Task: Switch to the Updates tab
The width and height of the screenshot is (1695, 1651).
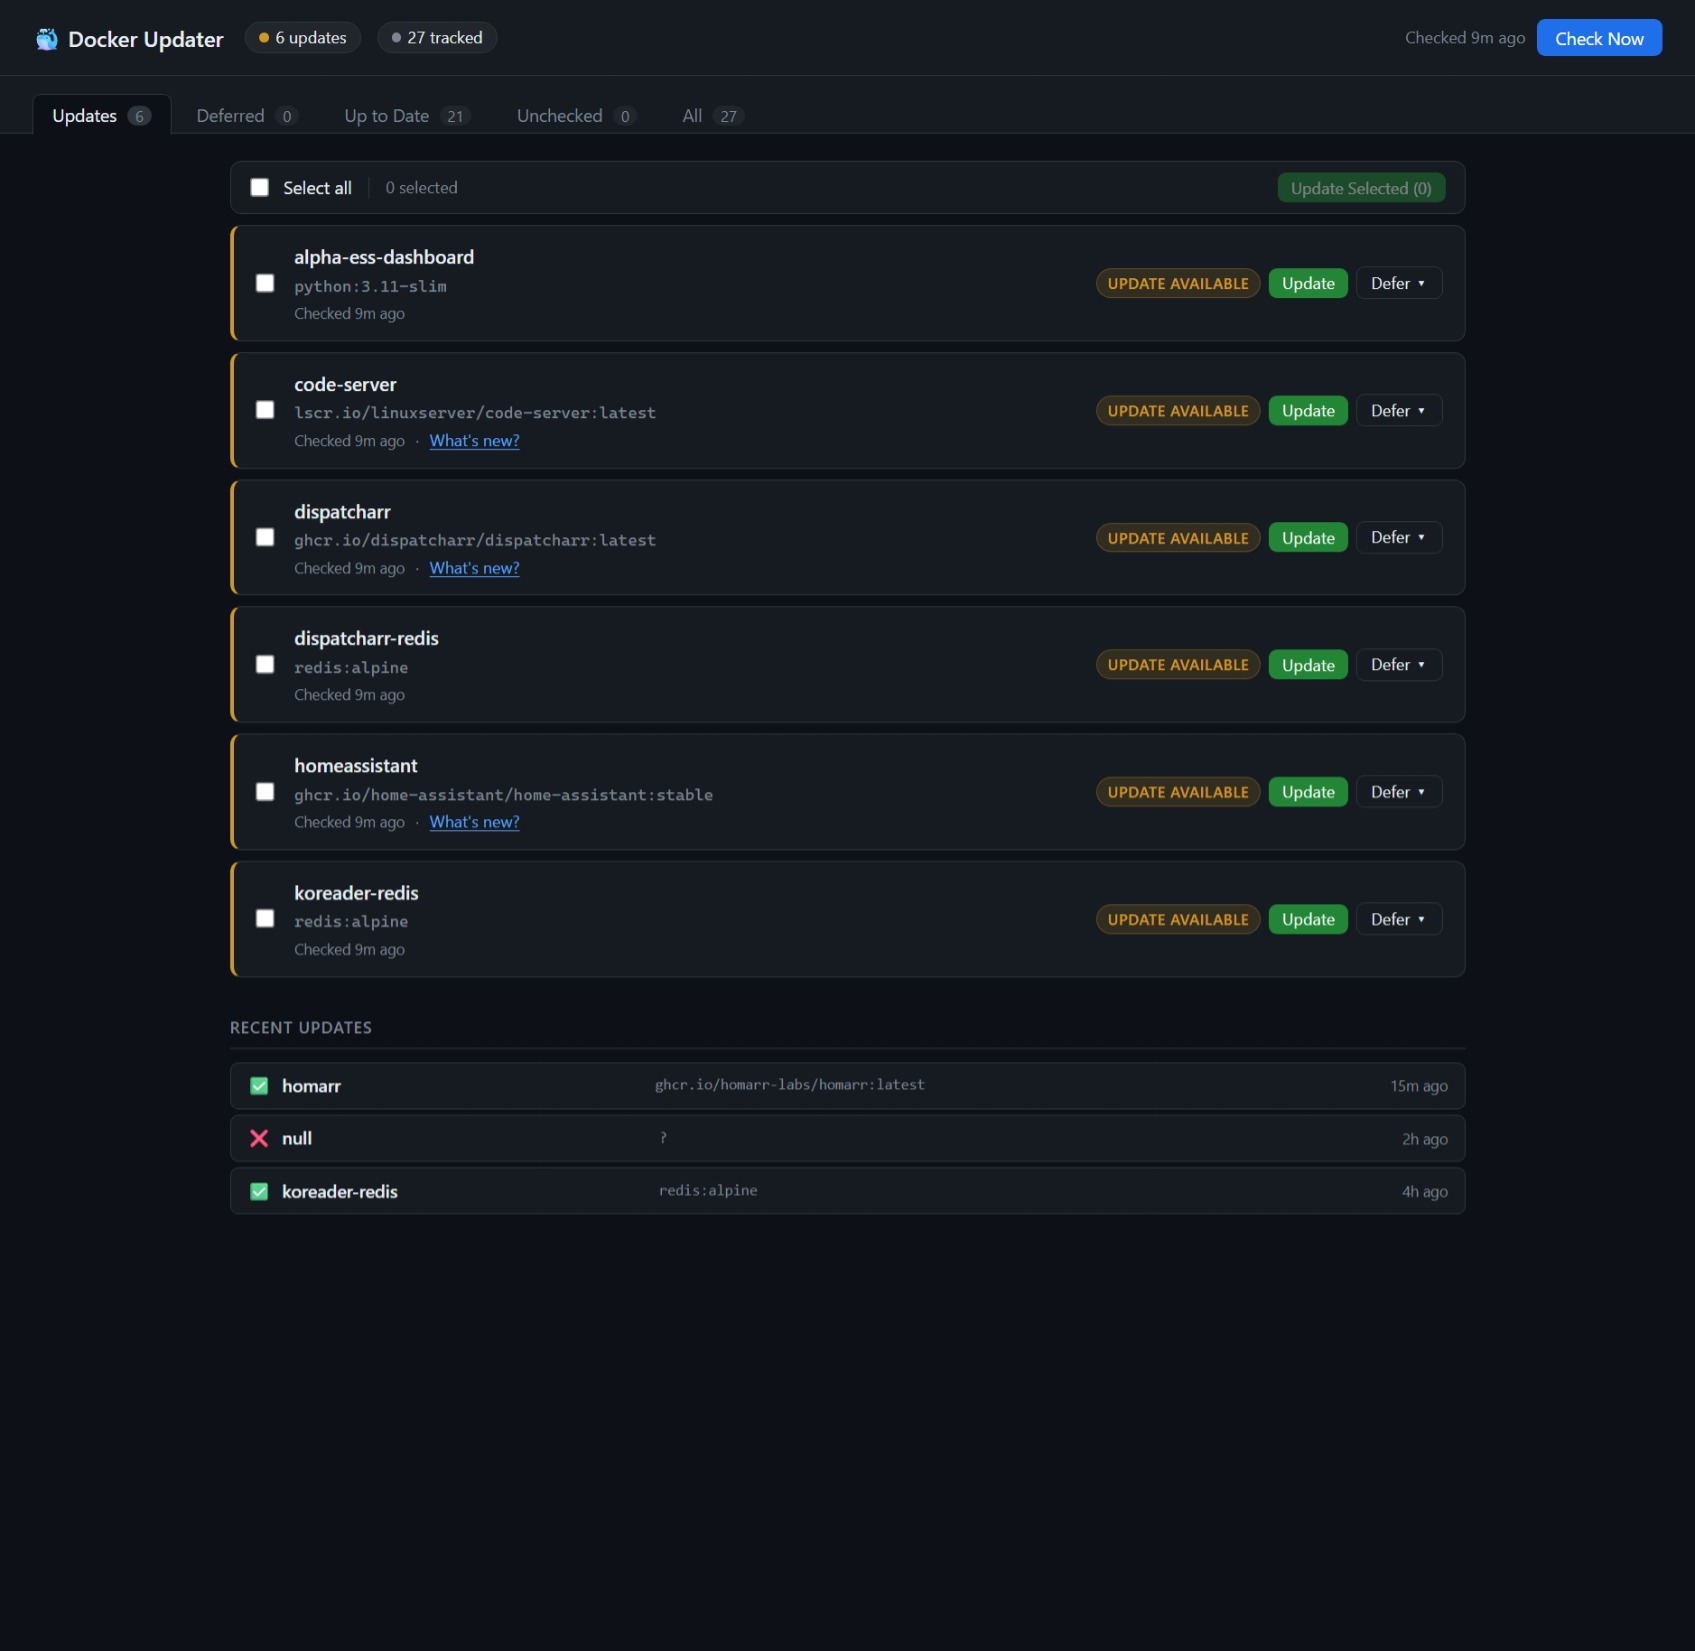Action: pyautogui.click(x=101, y=116)
